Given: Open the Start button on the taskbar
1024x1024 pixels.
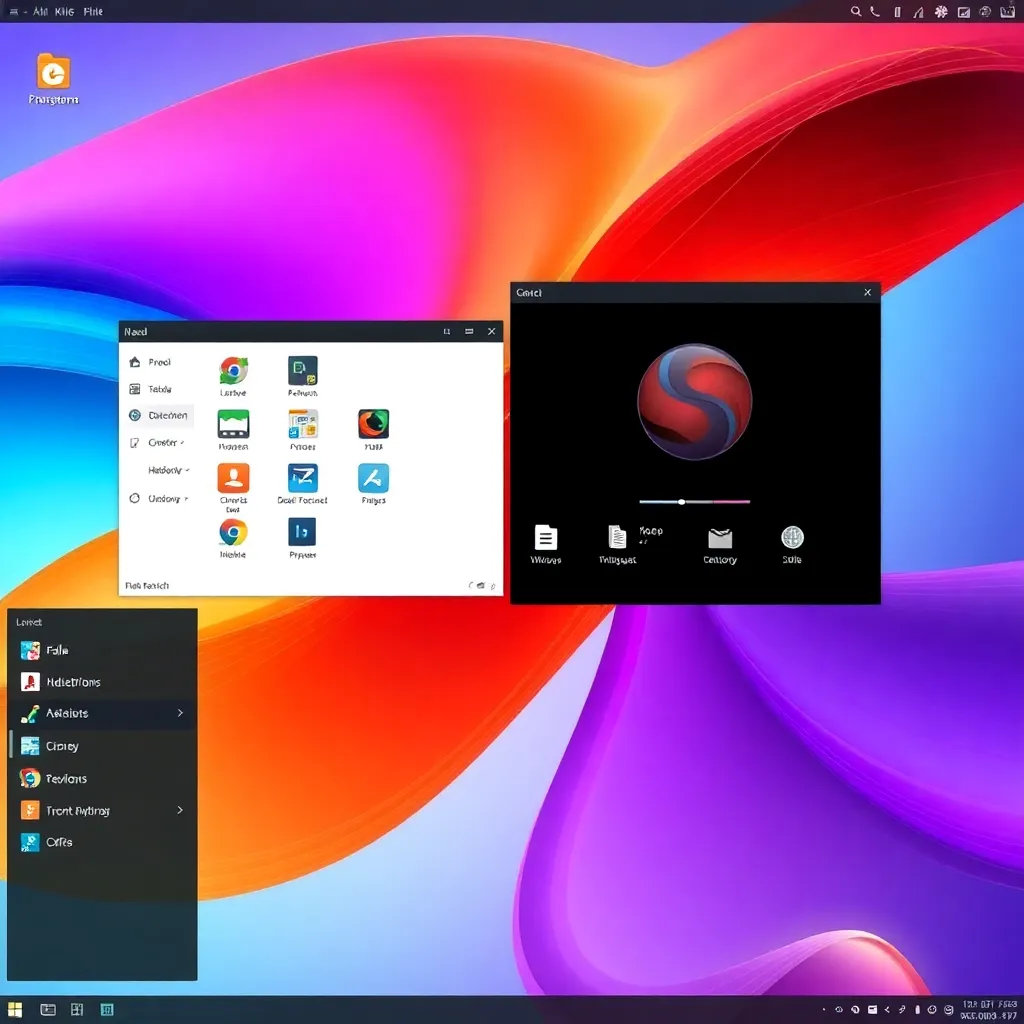Looking at the screenshot, I should tap(15, 1010).
